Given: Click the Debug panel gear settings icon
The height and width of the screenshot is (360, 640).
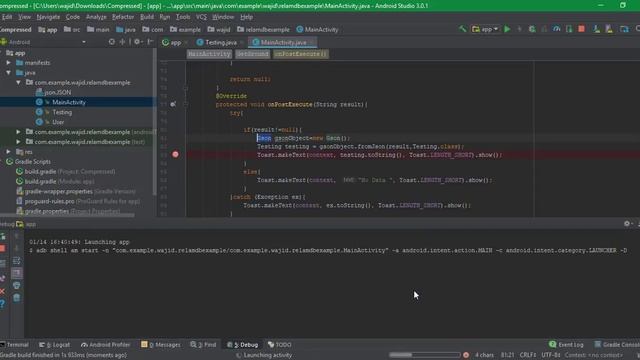Looking at the screenshot, I should (627, 224).
